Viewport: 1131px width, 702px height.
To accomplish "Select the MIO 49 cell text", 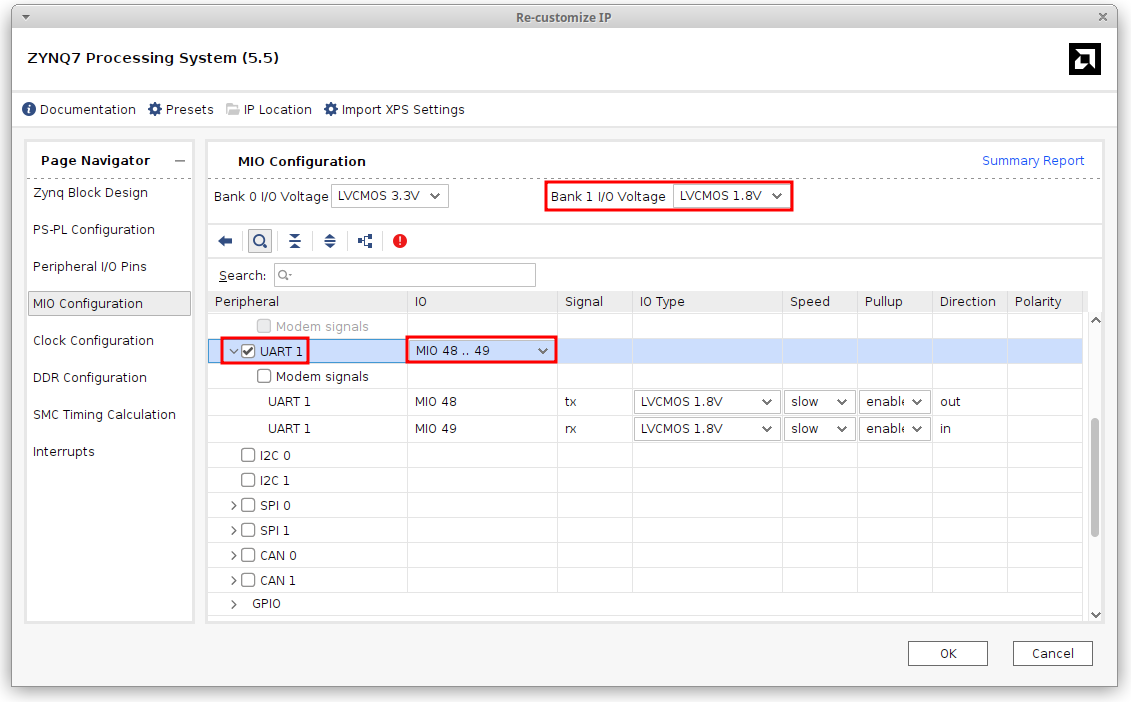I will pos(436,429).
